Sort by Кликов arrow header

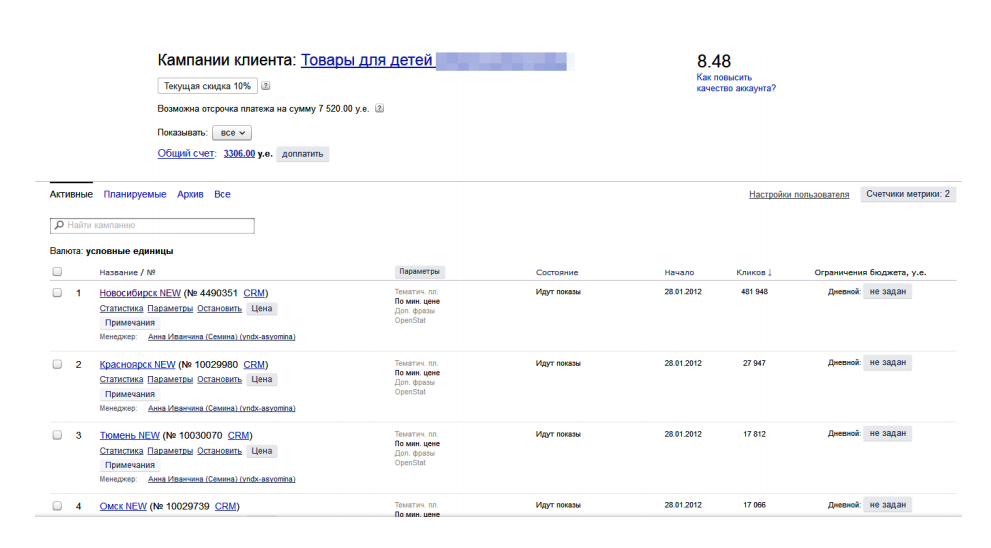point(754,272)
